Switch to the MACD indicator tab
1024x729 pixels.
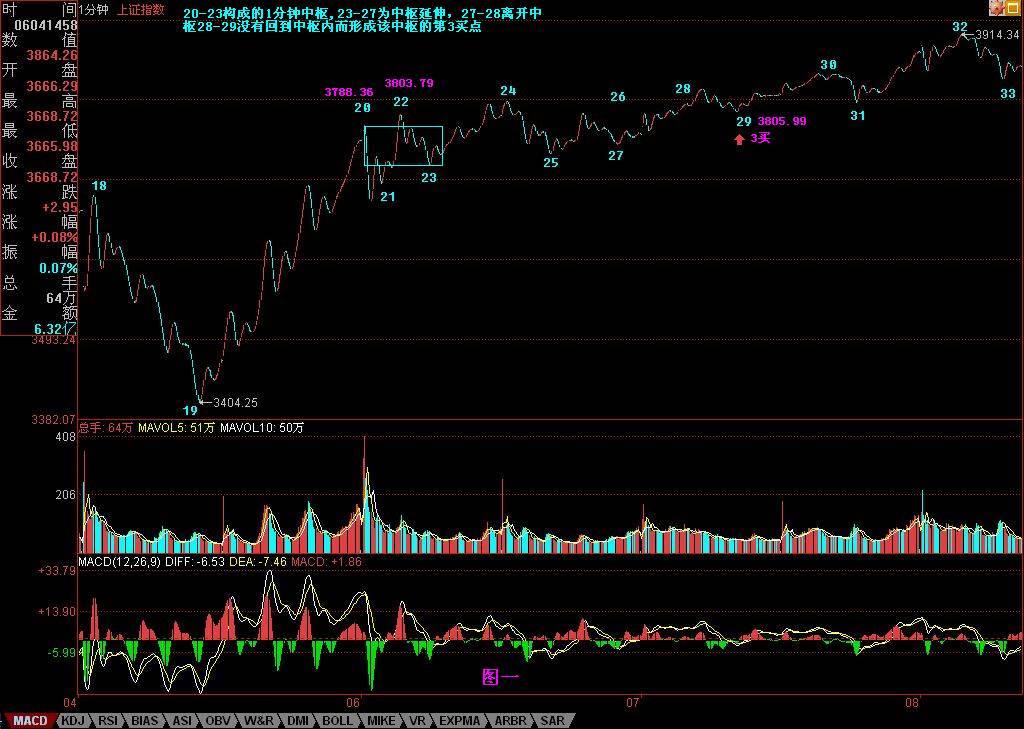point(29,720)
